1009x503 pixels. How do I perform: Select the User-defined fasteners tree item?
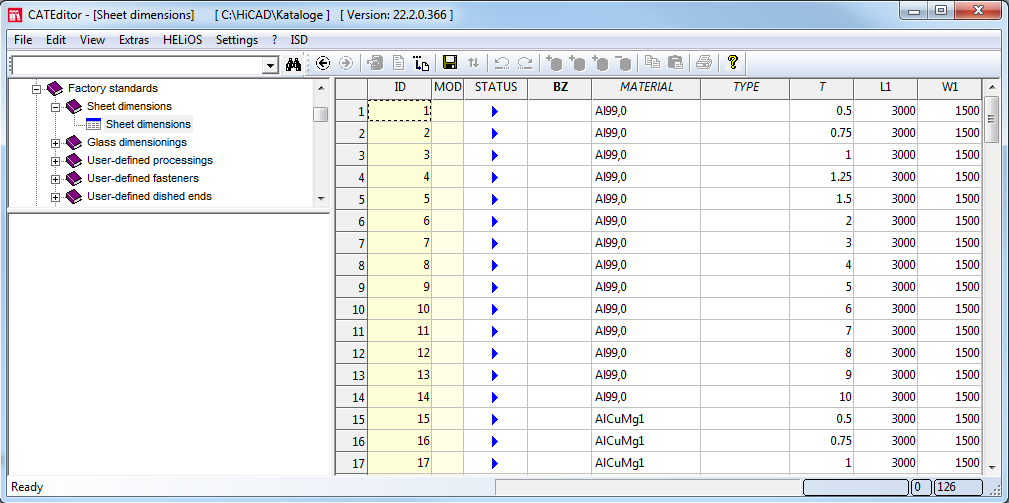tap(149, 178)
